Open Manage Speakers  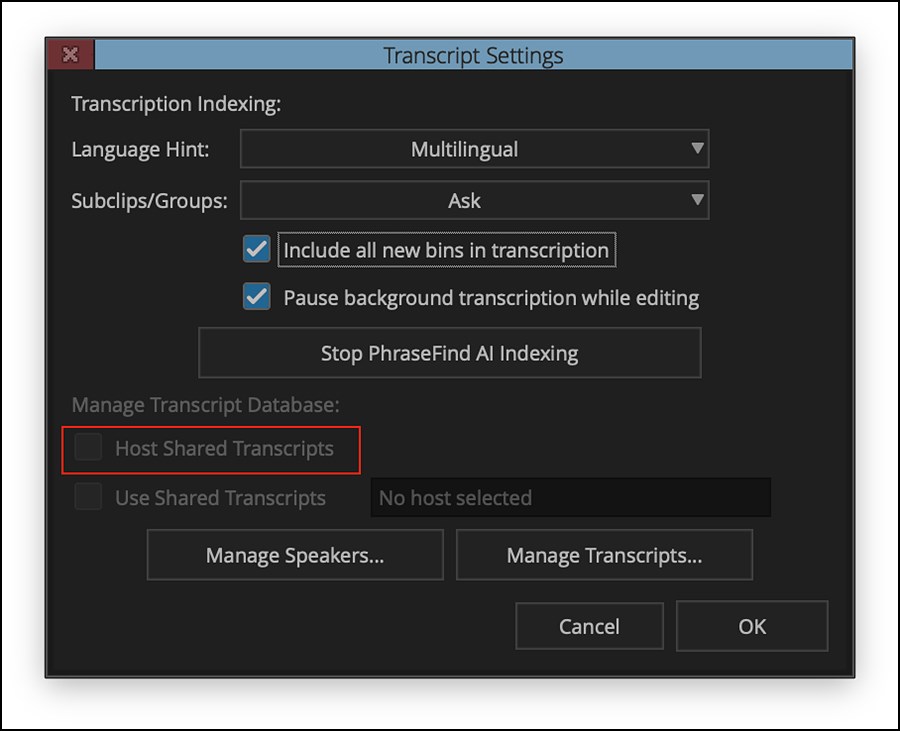pos(295,556)
